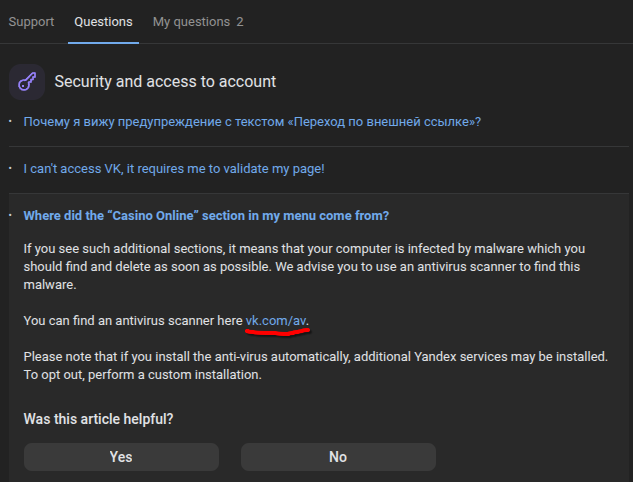Click the 'Was this article helpful?' label
This screenshot has height=482, width=633.
click(x=98, y=419)
